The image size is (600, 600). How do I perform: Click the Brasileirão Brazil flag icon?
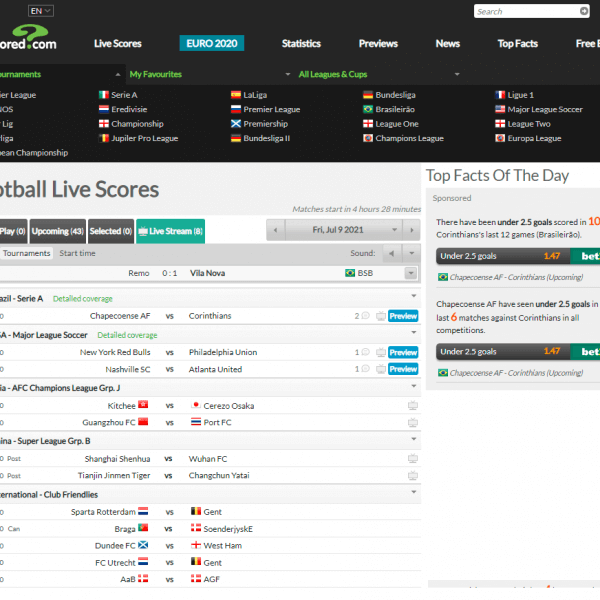coord(368,109)
